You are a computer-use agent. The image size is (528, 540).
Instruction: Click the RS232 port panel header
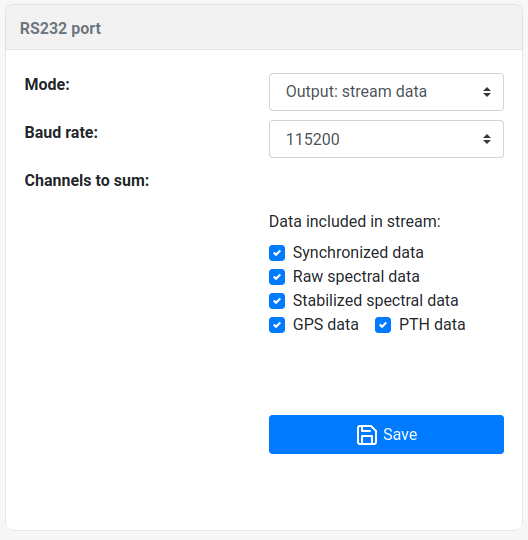coord(264,28)
